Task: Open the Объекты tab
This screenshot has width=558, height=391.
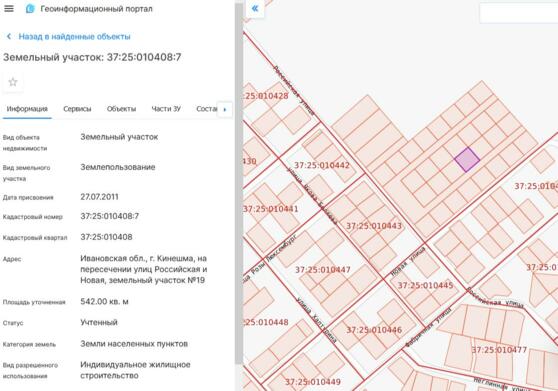Action: click(x=121, y=109)
